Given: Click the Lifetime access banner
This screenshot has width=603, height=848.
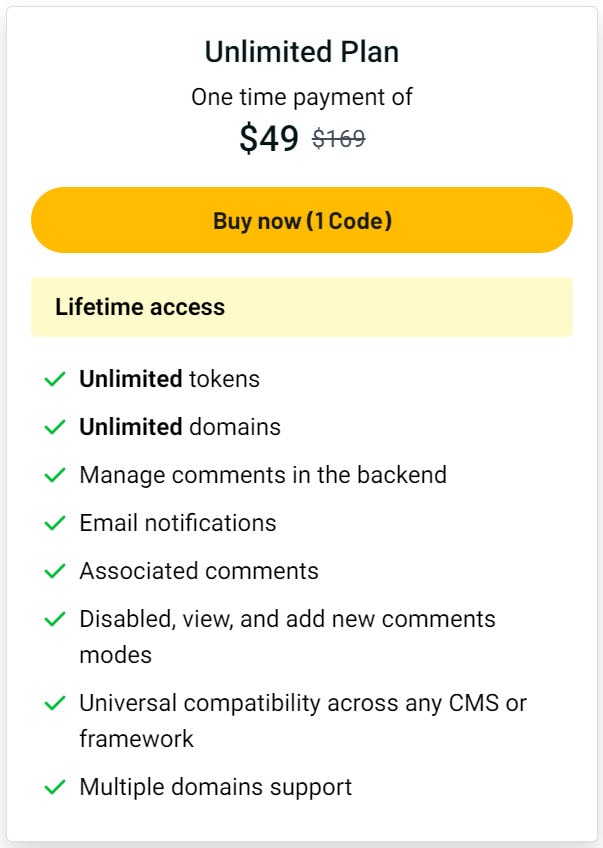Looking at the screenshot, I should (x=301, y=307).
